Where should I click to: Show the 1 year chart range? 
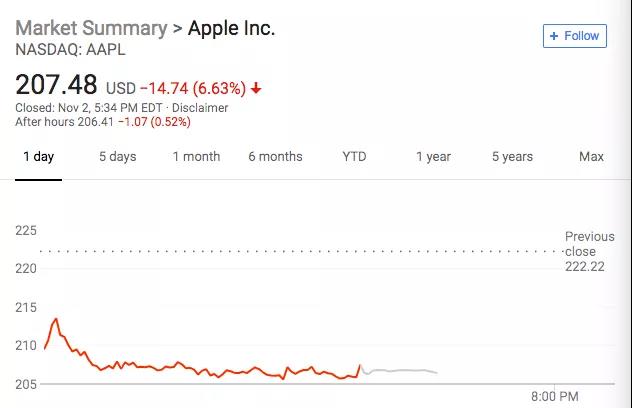pyautogui.click(x=433, y=157)
